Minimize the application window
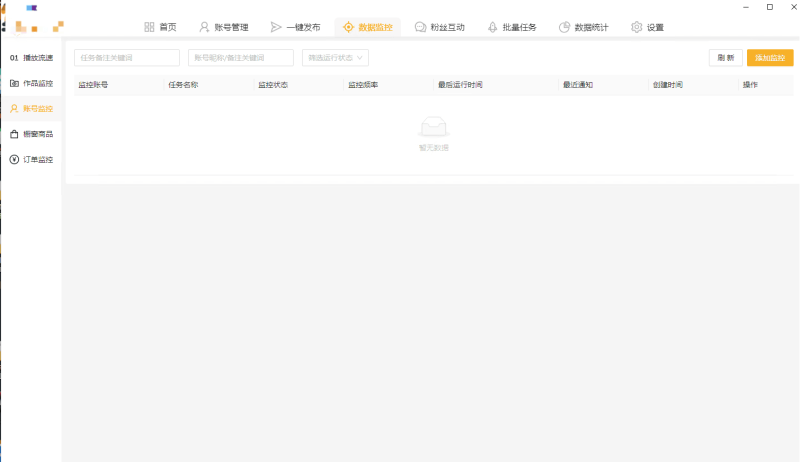The width and height of the screenshot is (800, 462). (x=746, y=7)
